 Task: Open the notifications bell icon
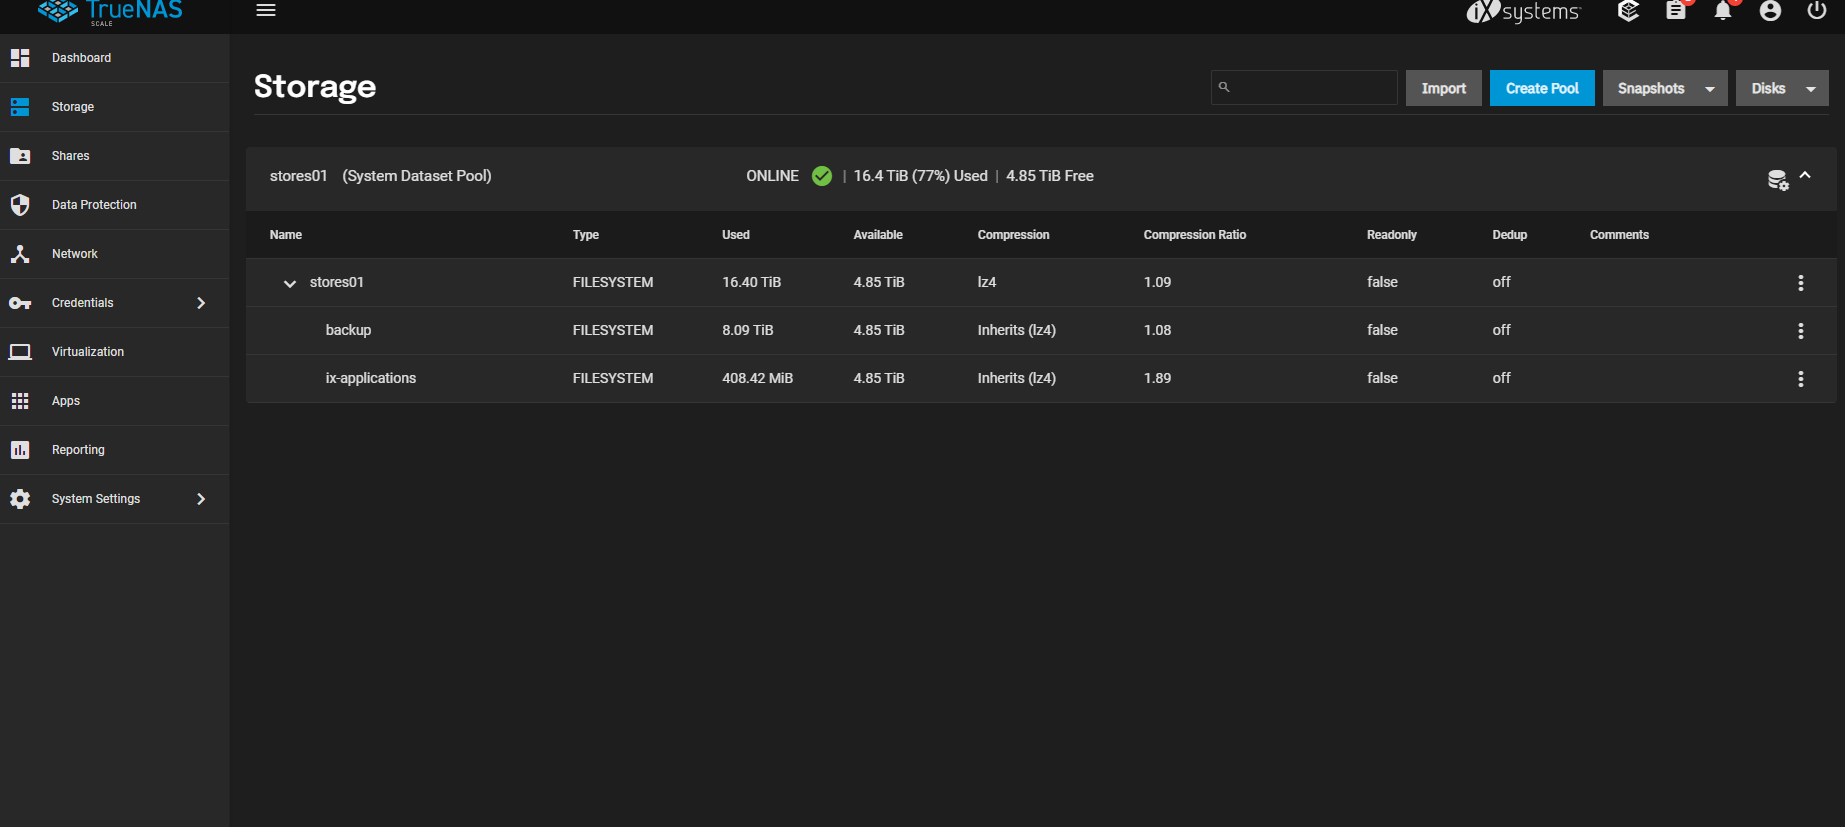1722,11
